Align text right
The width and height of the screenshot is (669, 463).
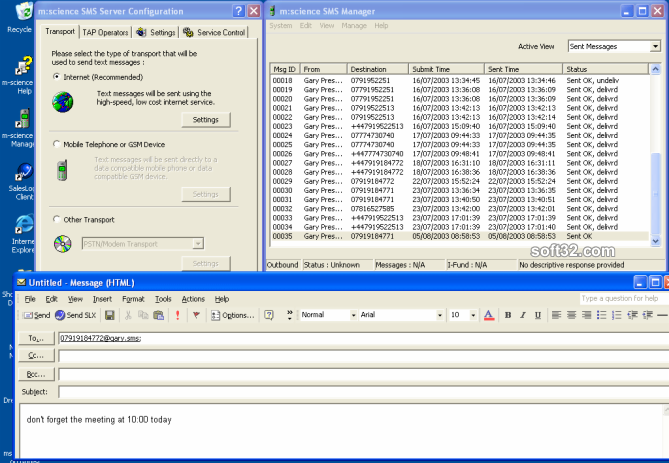pos(587,315)
